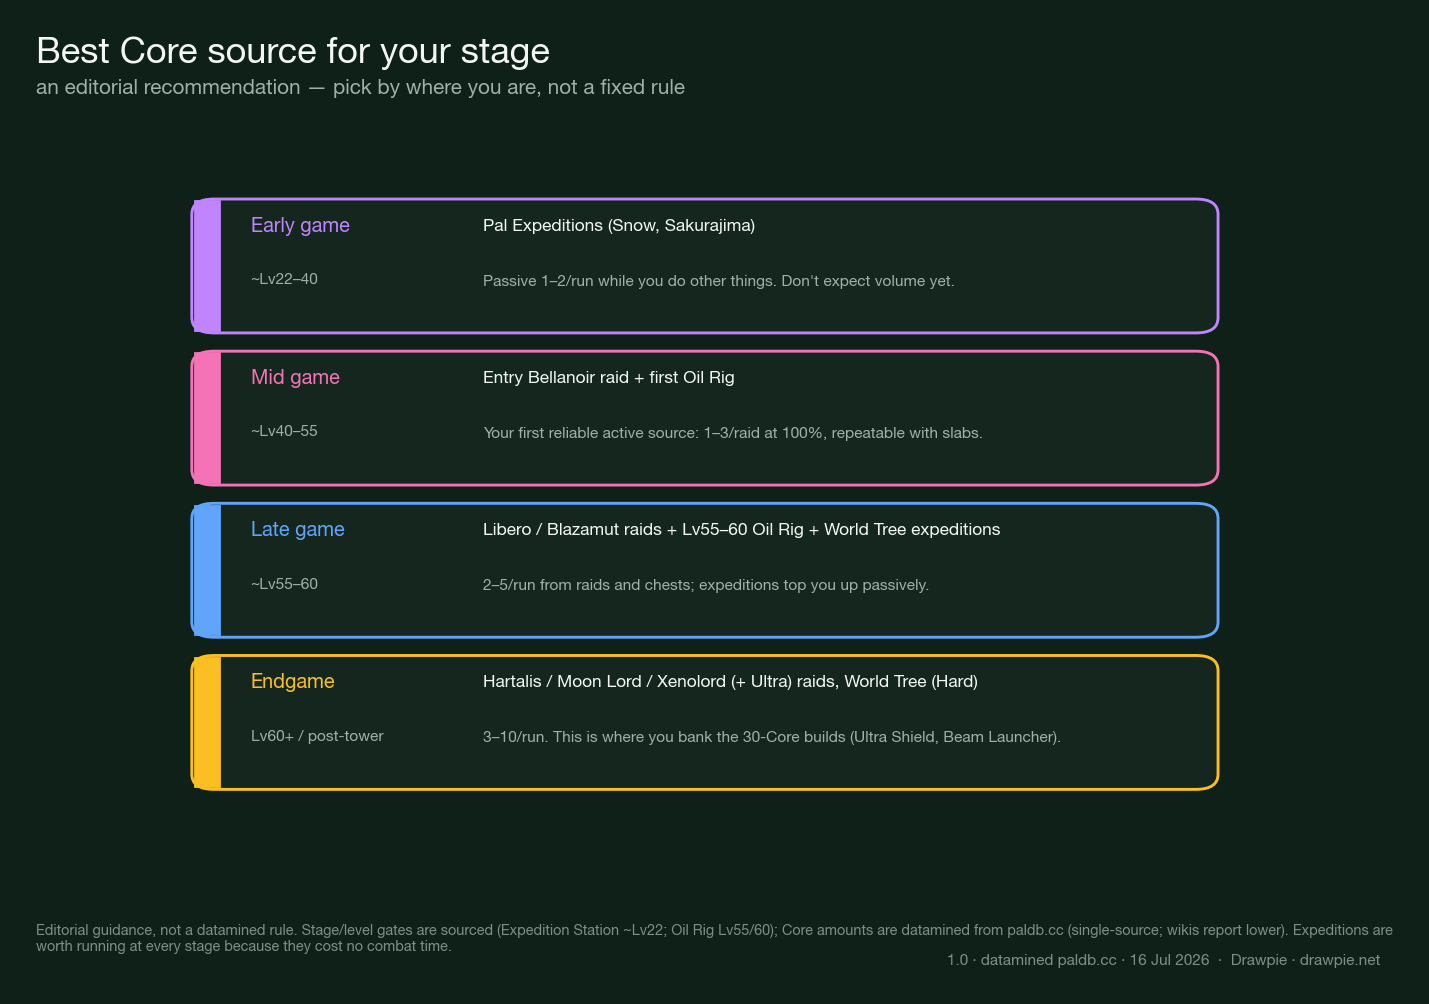Click the '~Lv55–60' level range
Screen dimensions: 1429x1004
pyautogui.click(x=284, y=584)
